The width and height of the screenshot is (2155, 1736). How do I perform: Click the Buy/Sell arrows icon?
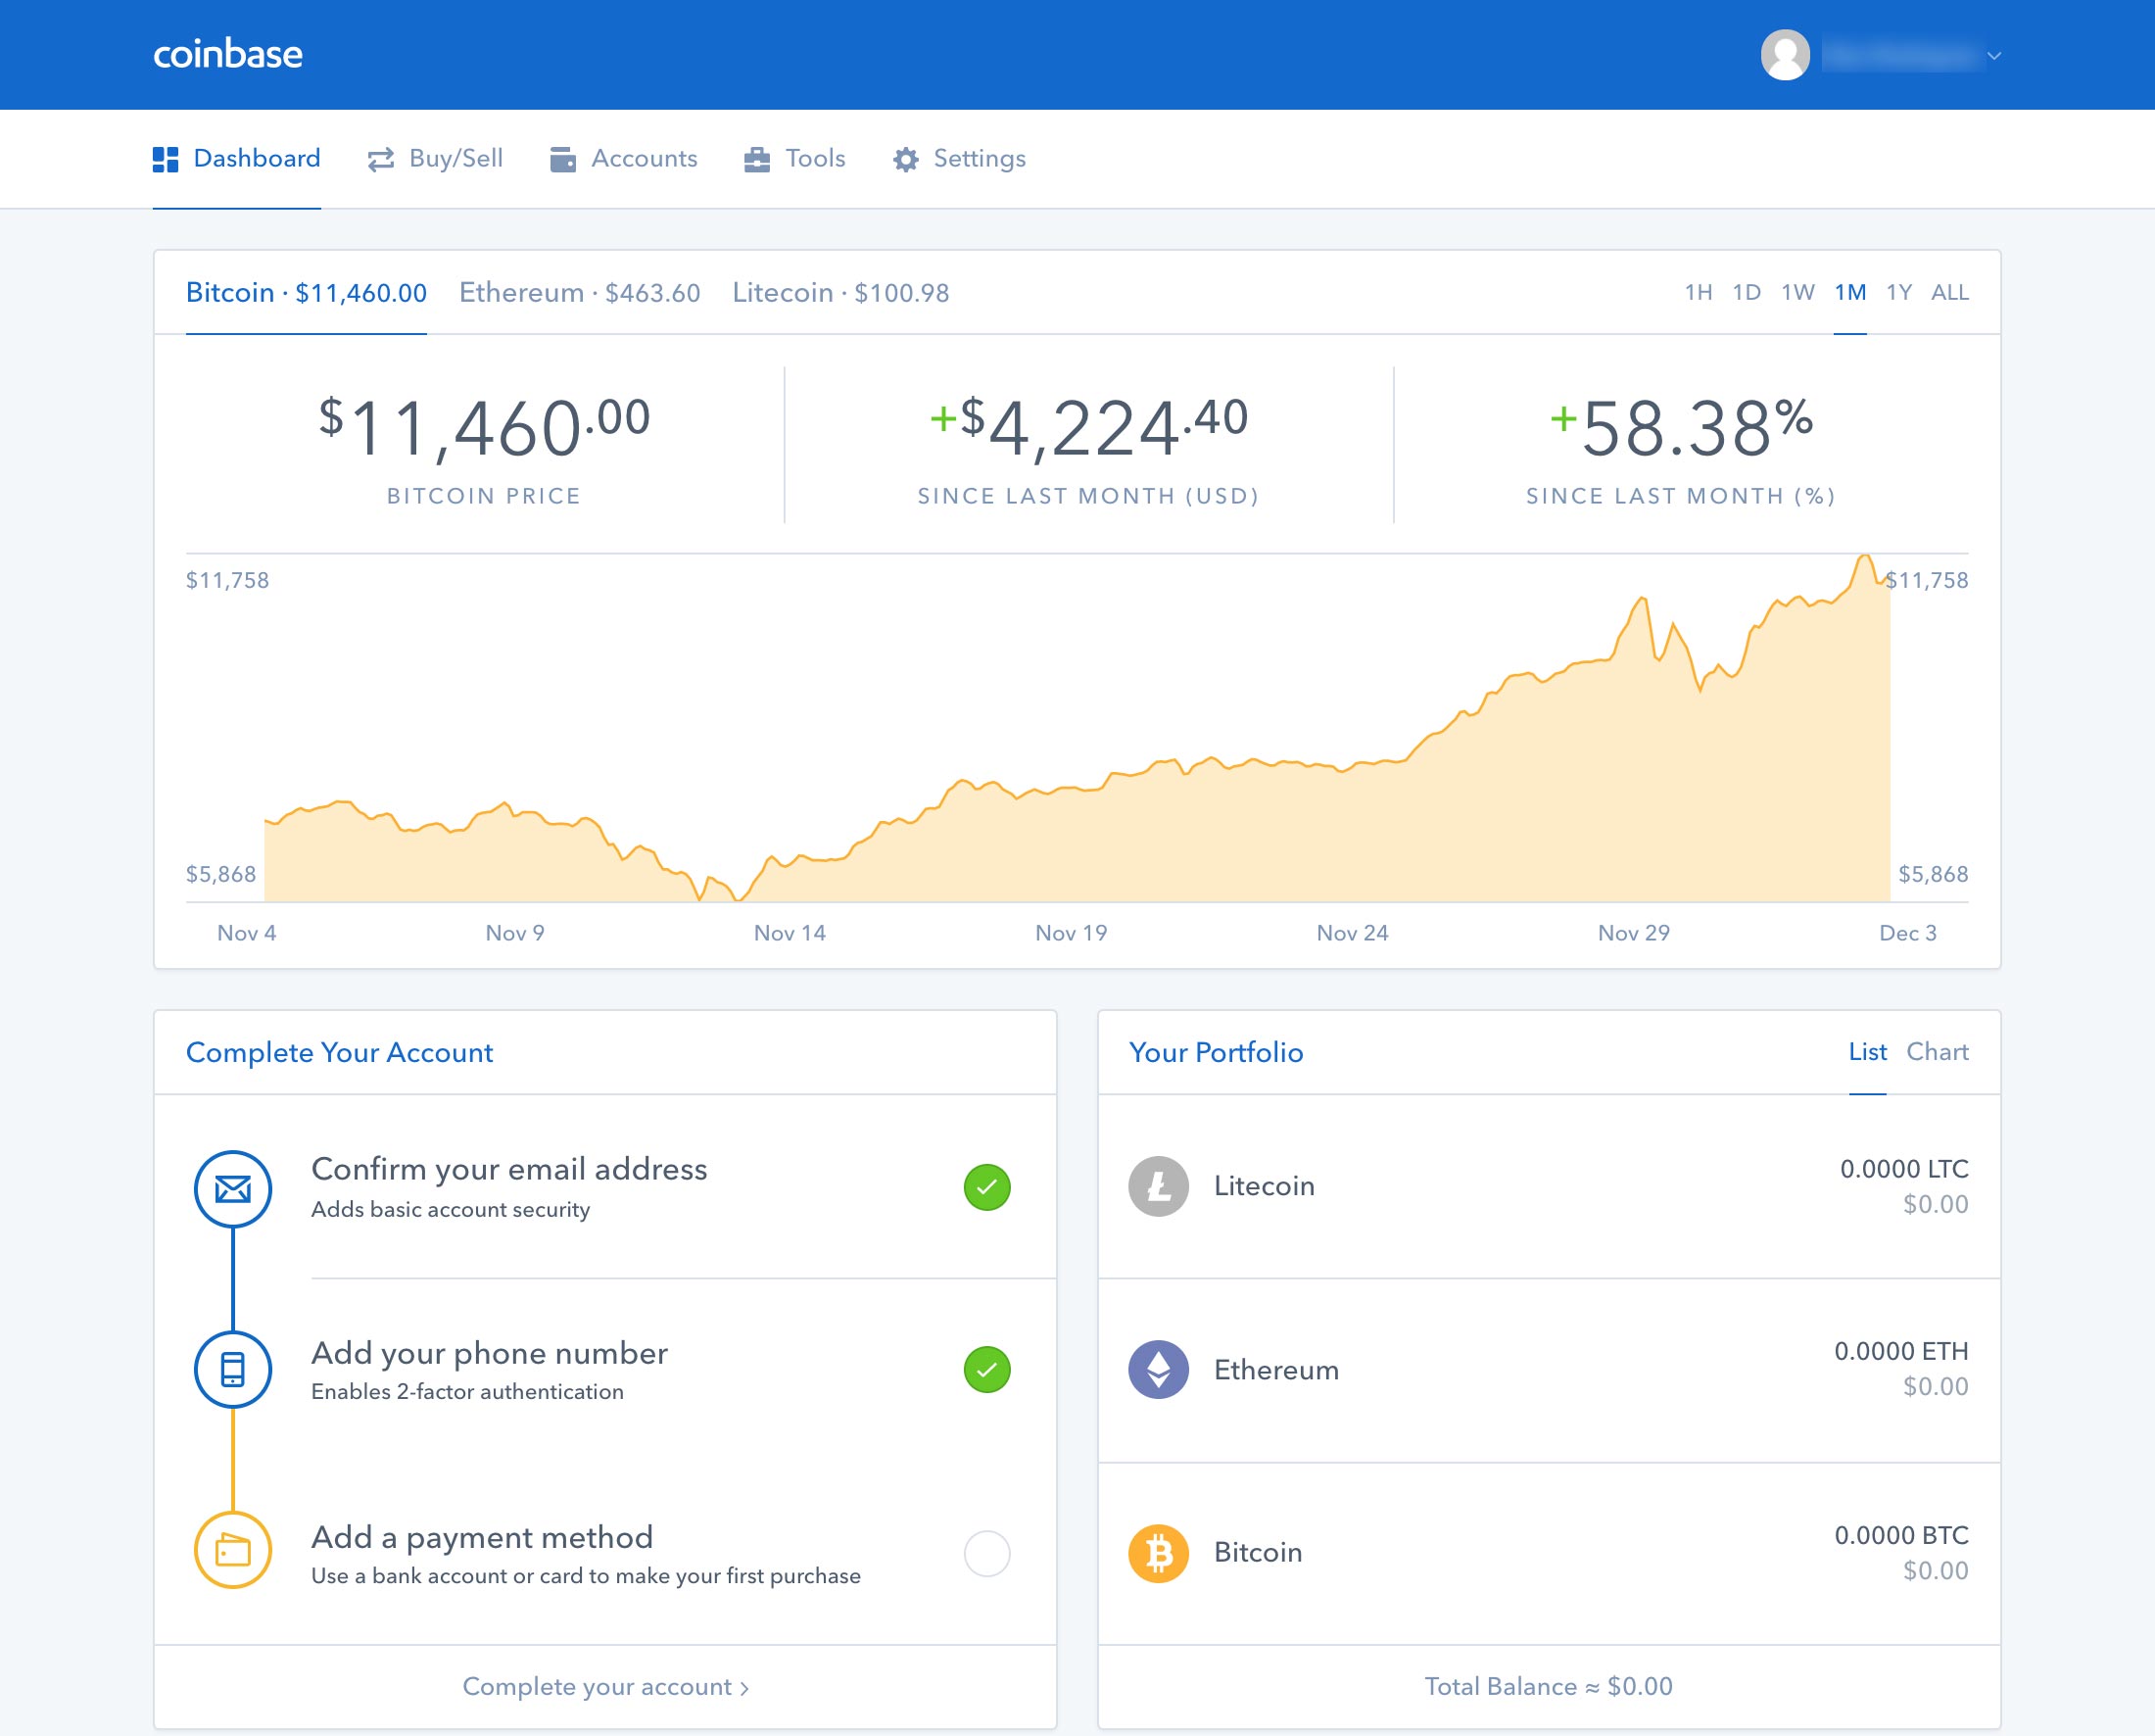pyautogui.click(x=381, y=159)
